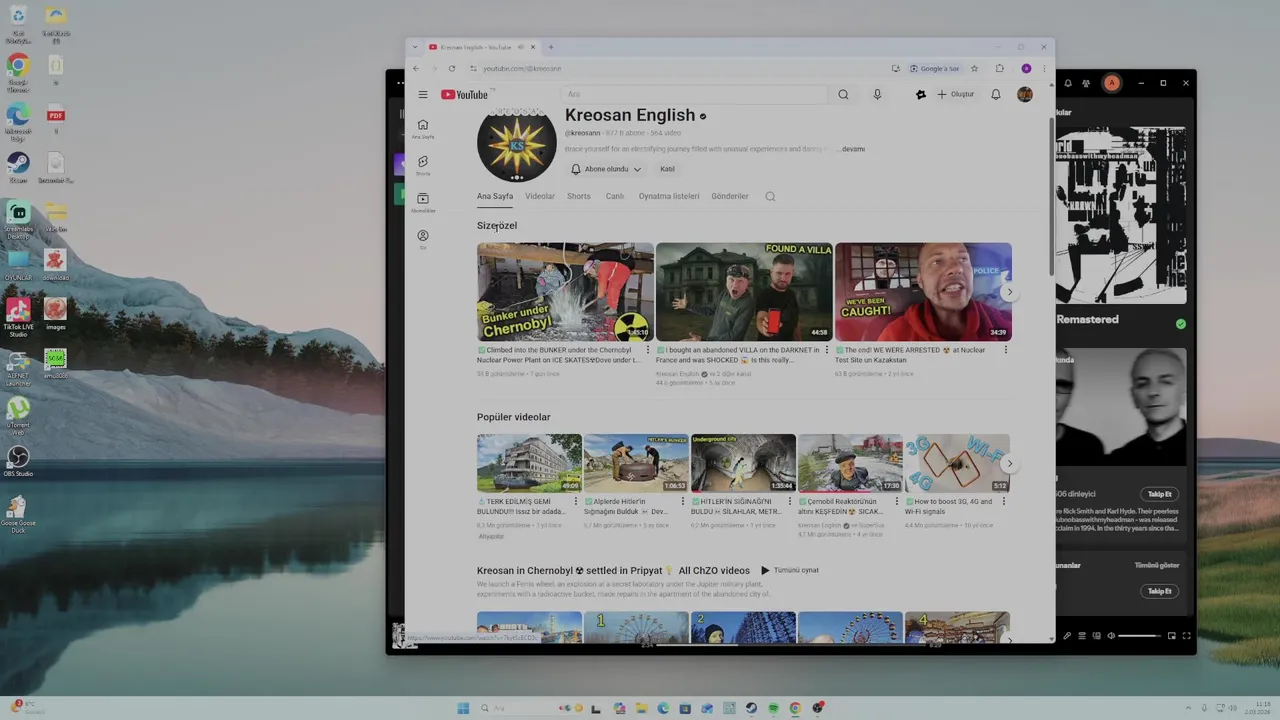The width and height of the screenshot is (1280, 720).
Task: Open the Siz icon in YouTube sidebar
Action: pos(423,240)
